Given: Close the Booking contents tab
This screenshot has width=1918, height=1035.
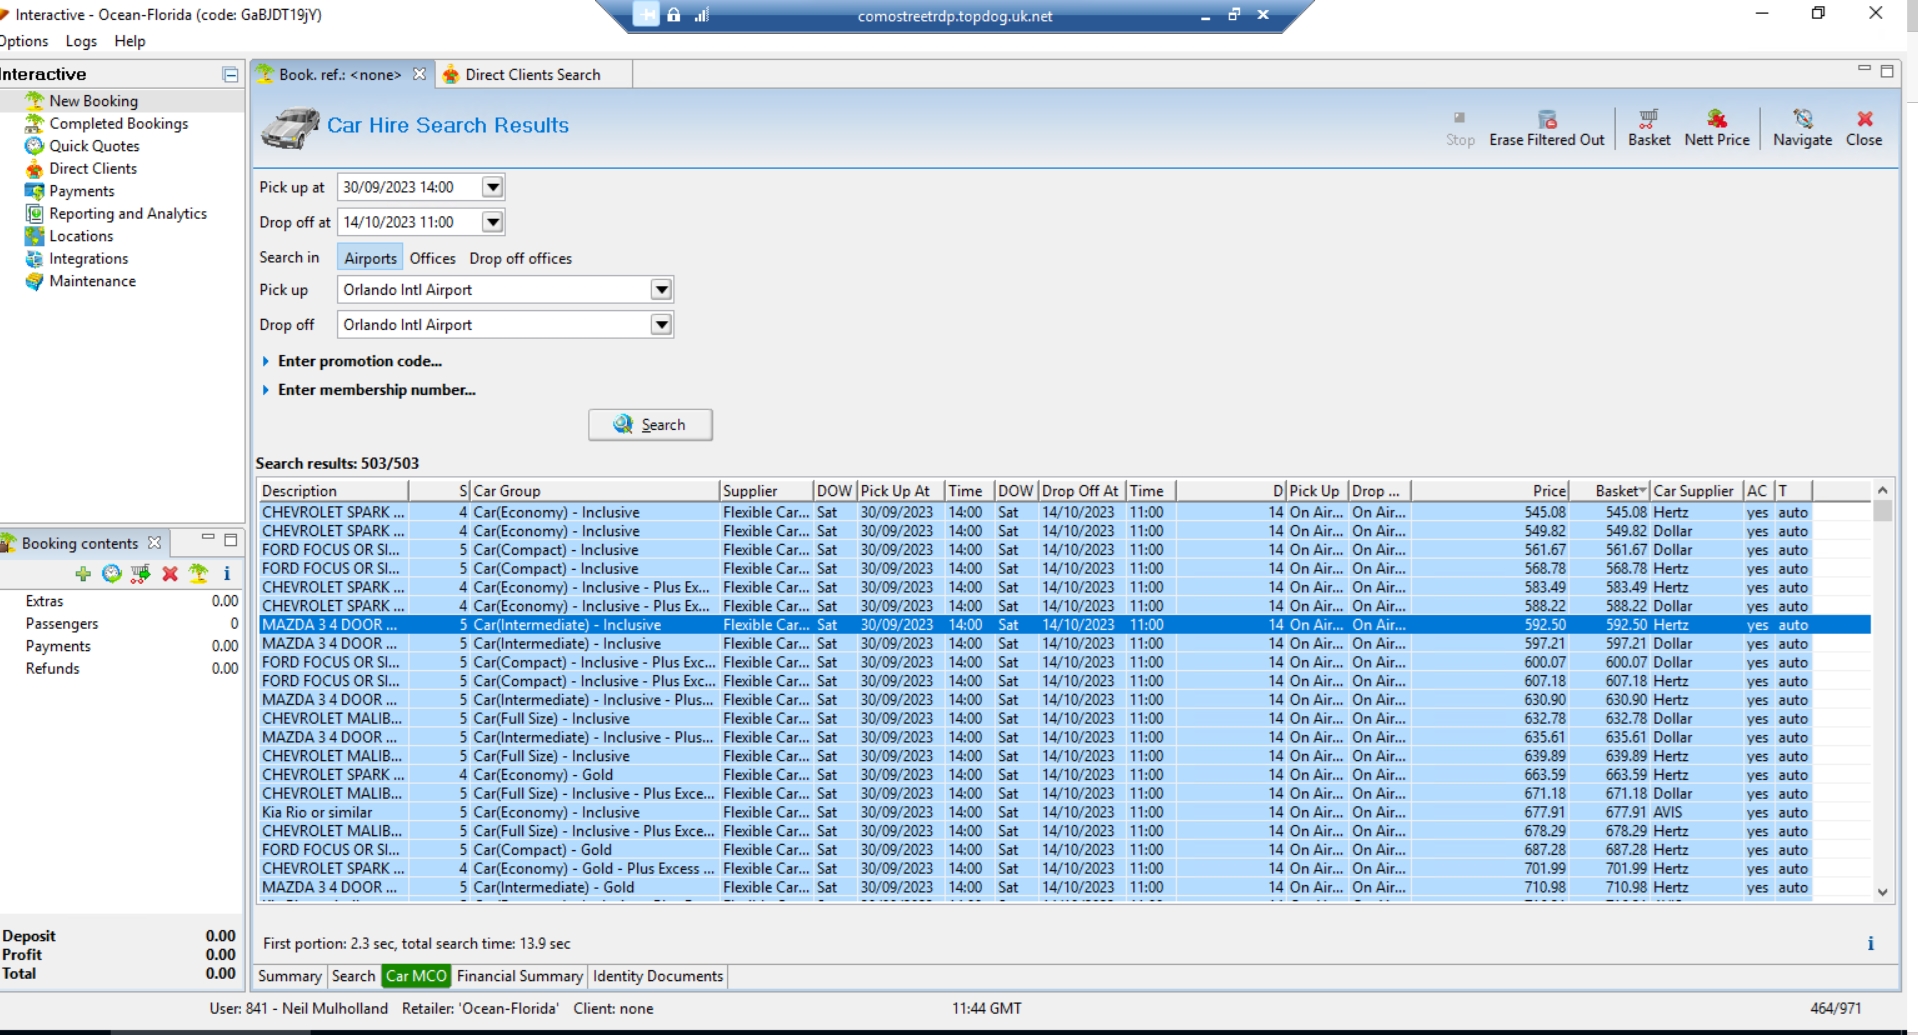Looking at the screenshot, I should (x=154, y=543).
